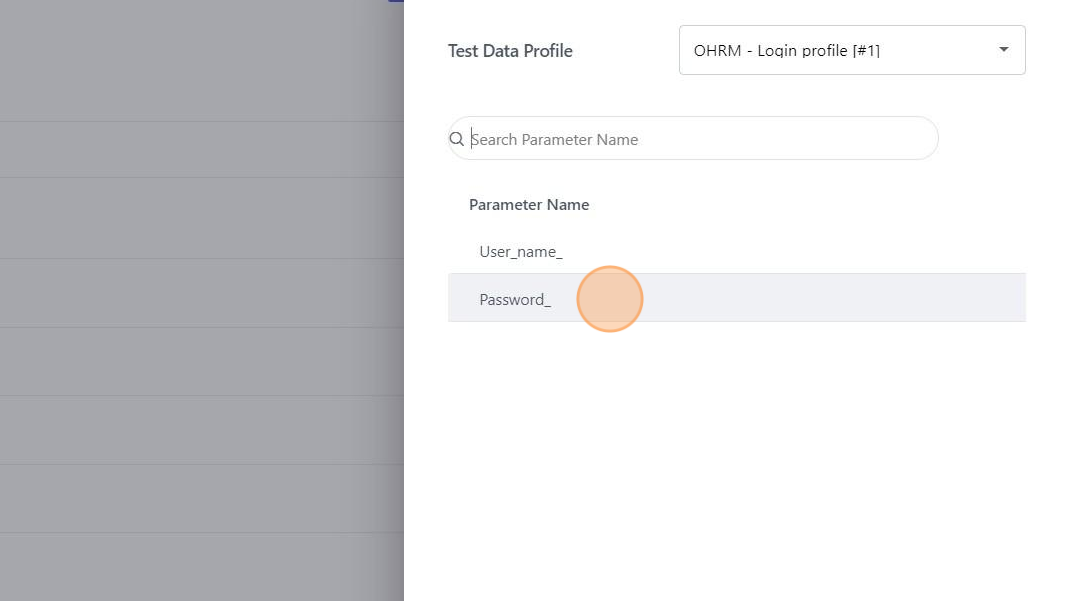Click the User_name_ text label
The image size is (1076, 601).
coord(521,252)
